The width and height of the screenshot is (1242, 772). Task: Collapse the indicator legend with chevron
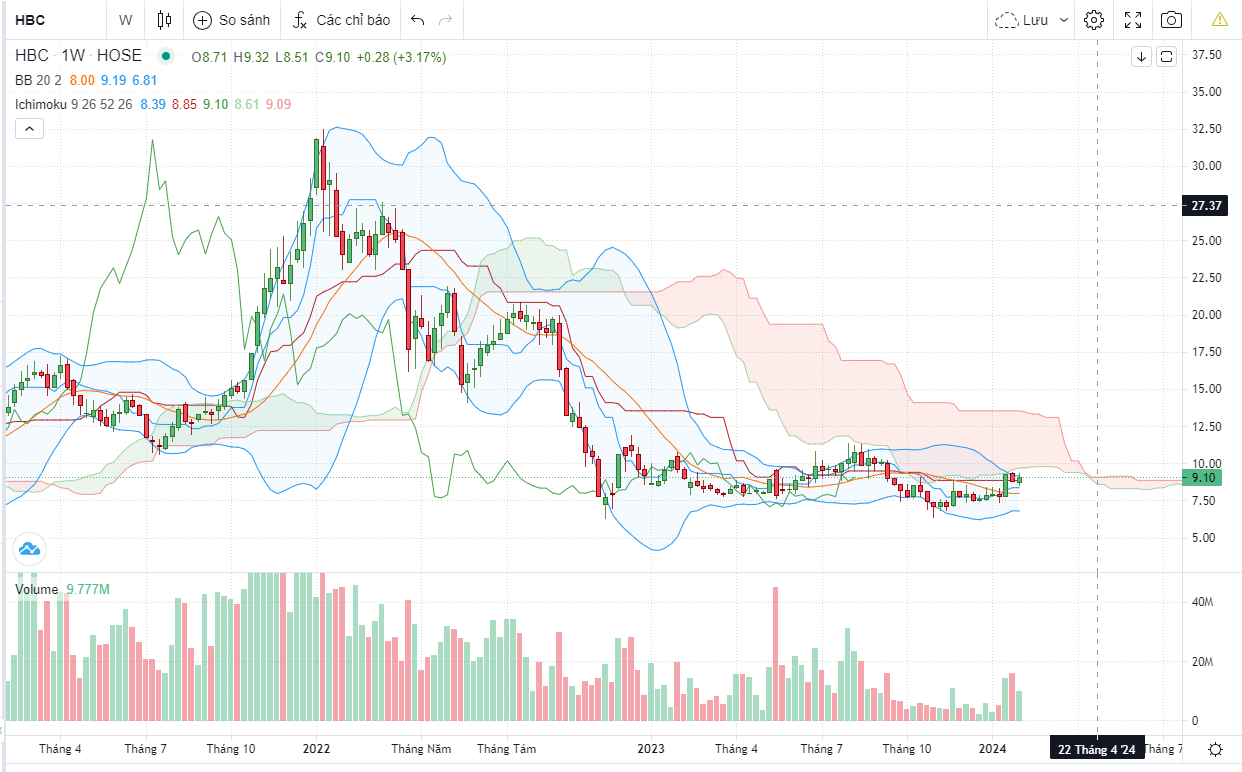[x=28, y=128]
